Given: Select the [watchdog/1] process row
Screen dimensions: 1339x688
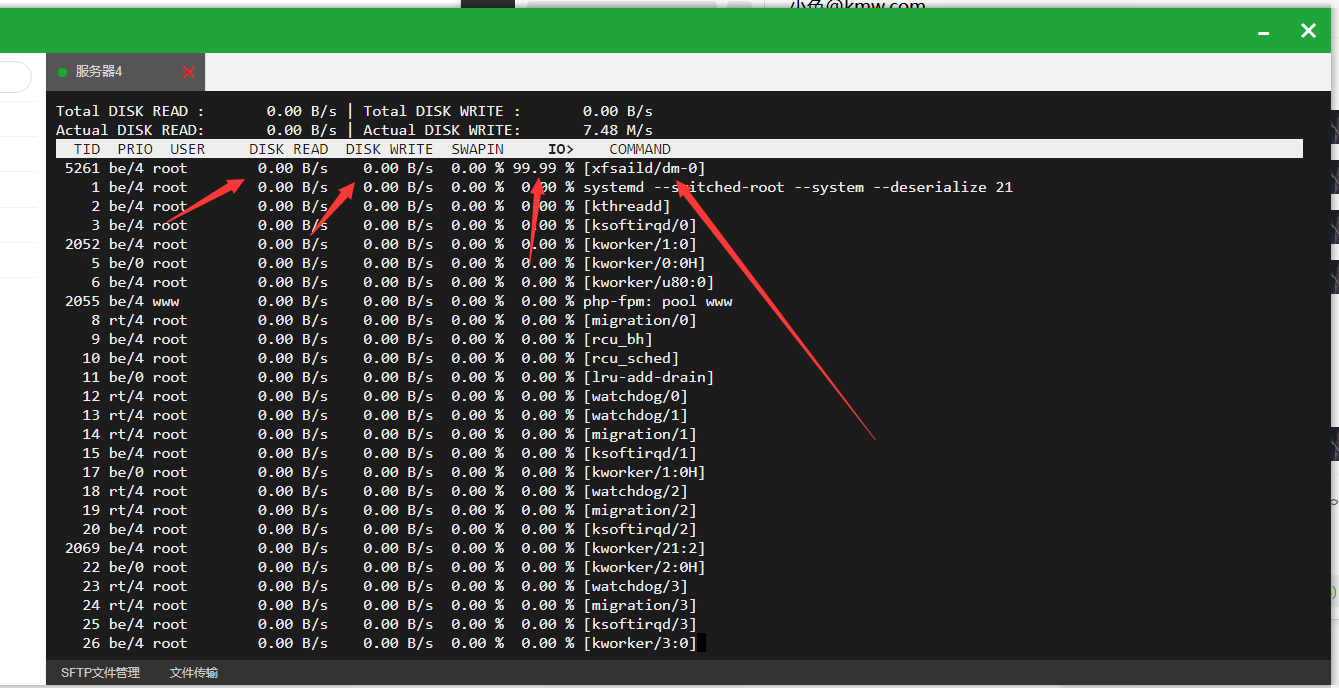Looking at the screenshot, I should pyautogui.click(x=680, y=415).
